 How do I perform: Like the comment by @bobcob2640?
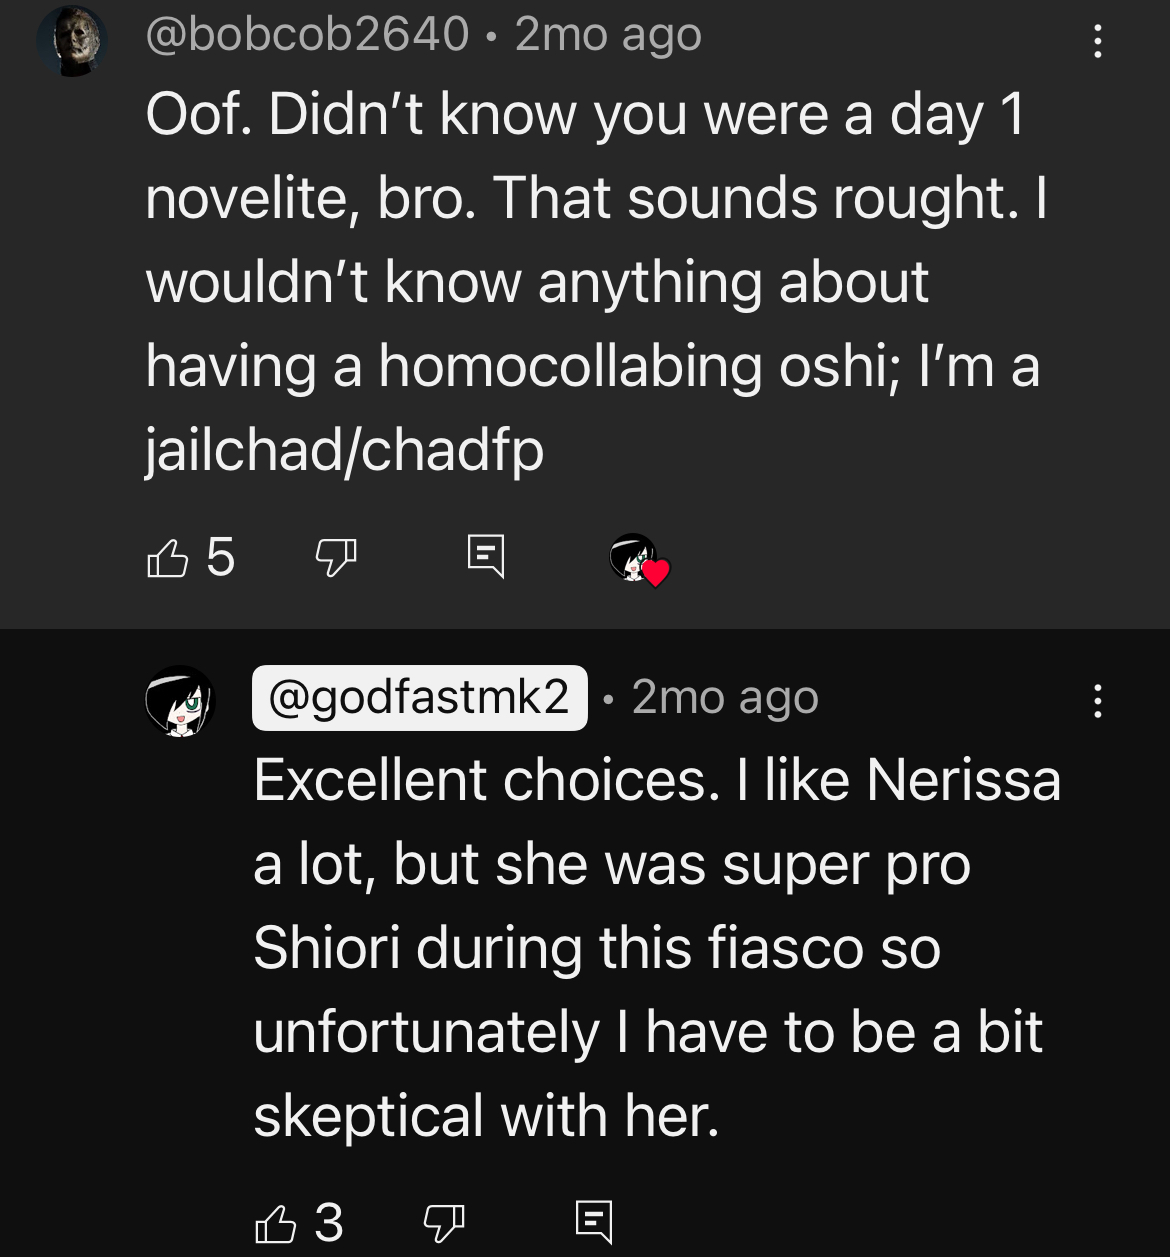[x=167, y=556]
